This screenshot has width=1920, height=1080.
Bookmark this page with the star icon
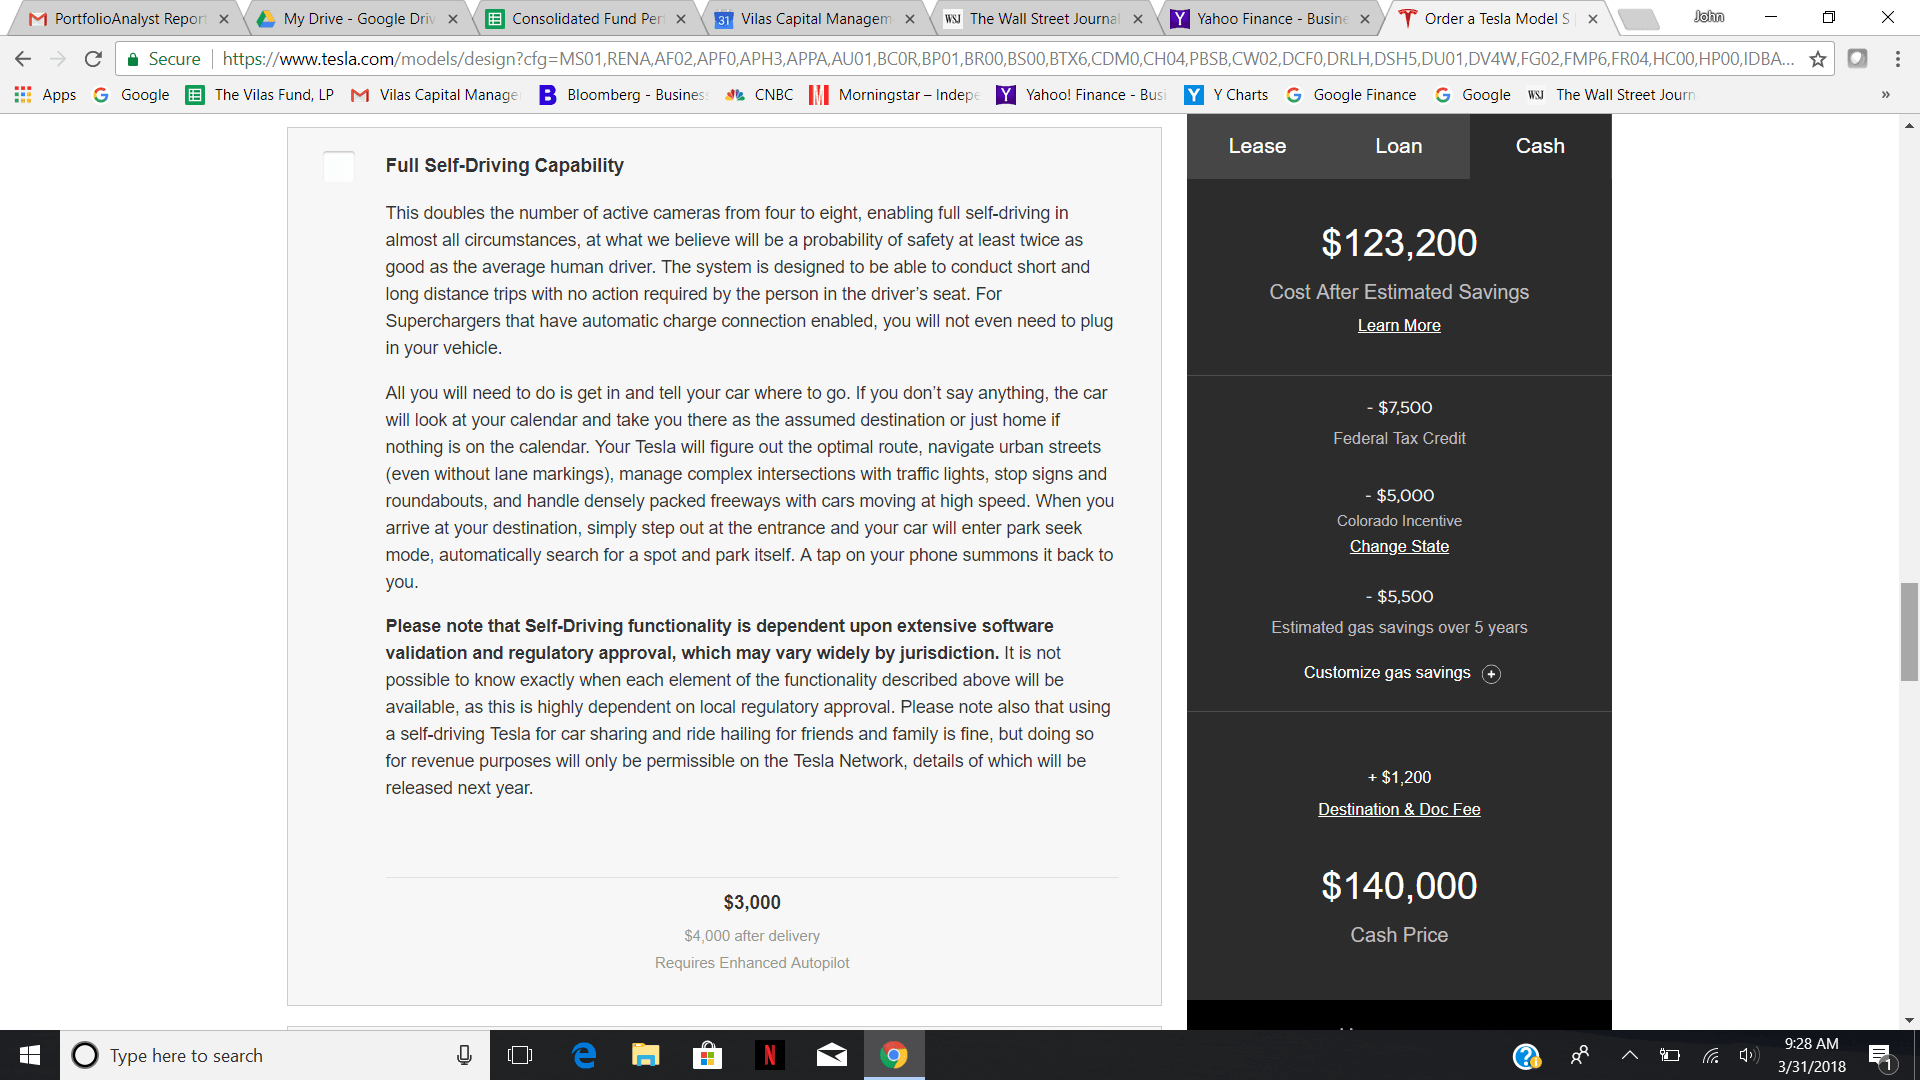pyautogui.click(x=1818, y=59)
